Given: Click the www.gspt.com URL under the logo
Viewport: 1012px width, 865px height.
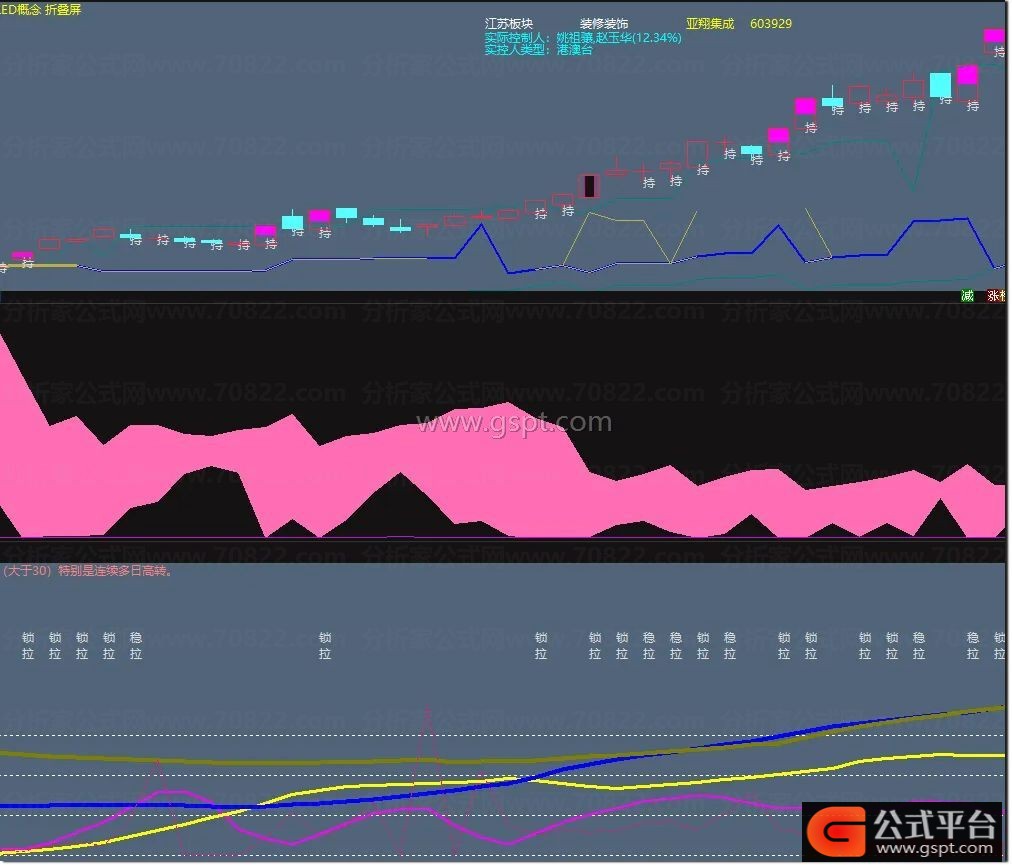Looking at the screenshot, I should (936, 847).
